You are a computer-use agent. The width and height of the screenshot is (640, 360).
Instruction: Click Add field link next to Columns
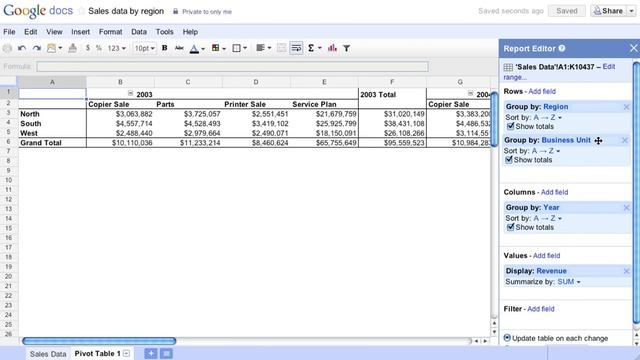tap(554, 192)
